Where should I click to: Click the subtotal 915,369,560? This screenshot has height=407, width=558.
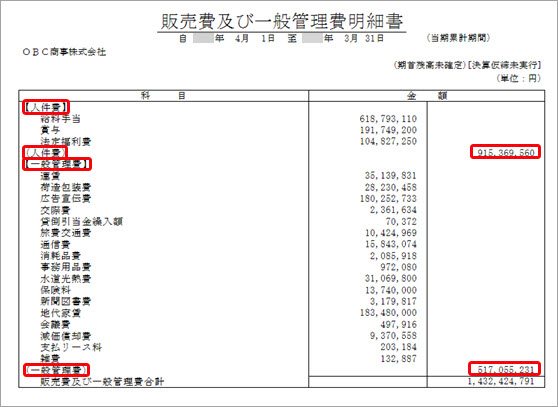tap(506, 153)
